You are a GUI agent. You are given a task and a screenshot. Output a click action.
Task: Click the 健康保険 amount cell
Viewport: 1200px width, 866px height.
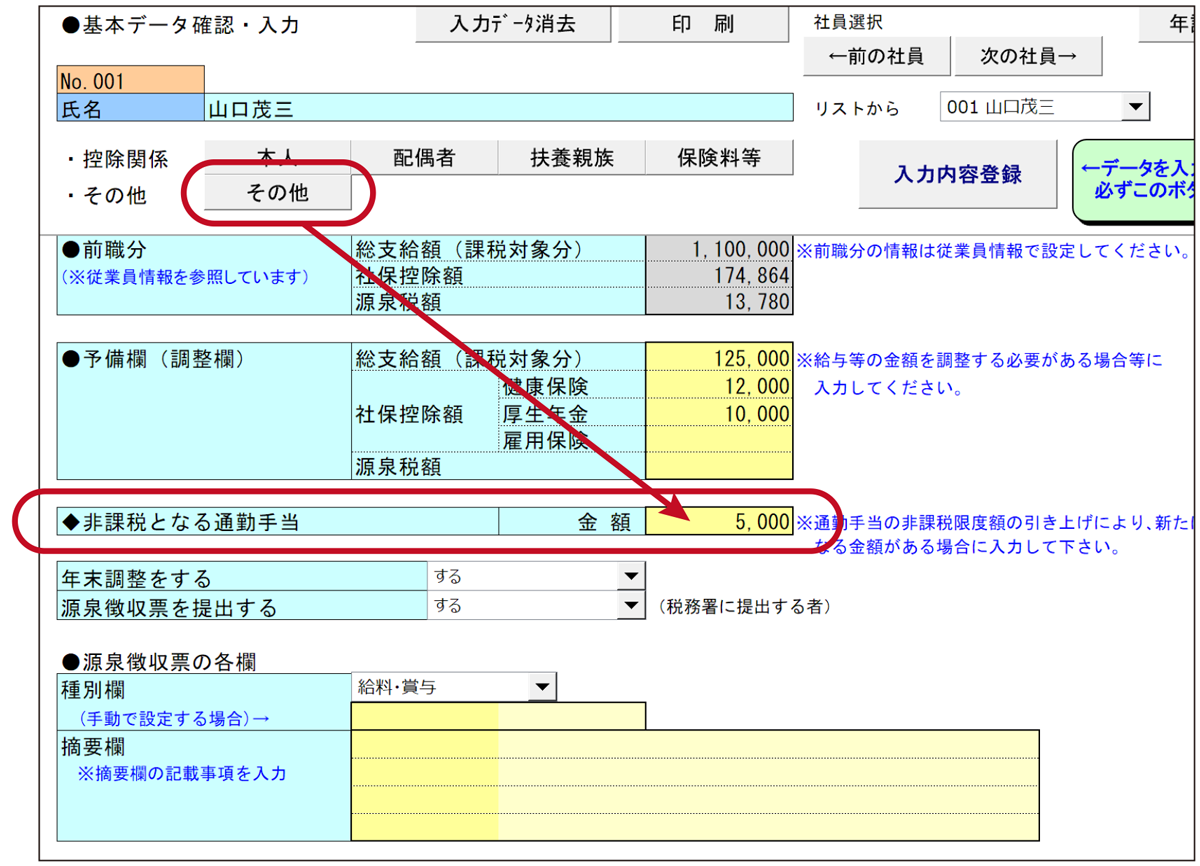[x=719, y=386]
